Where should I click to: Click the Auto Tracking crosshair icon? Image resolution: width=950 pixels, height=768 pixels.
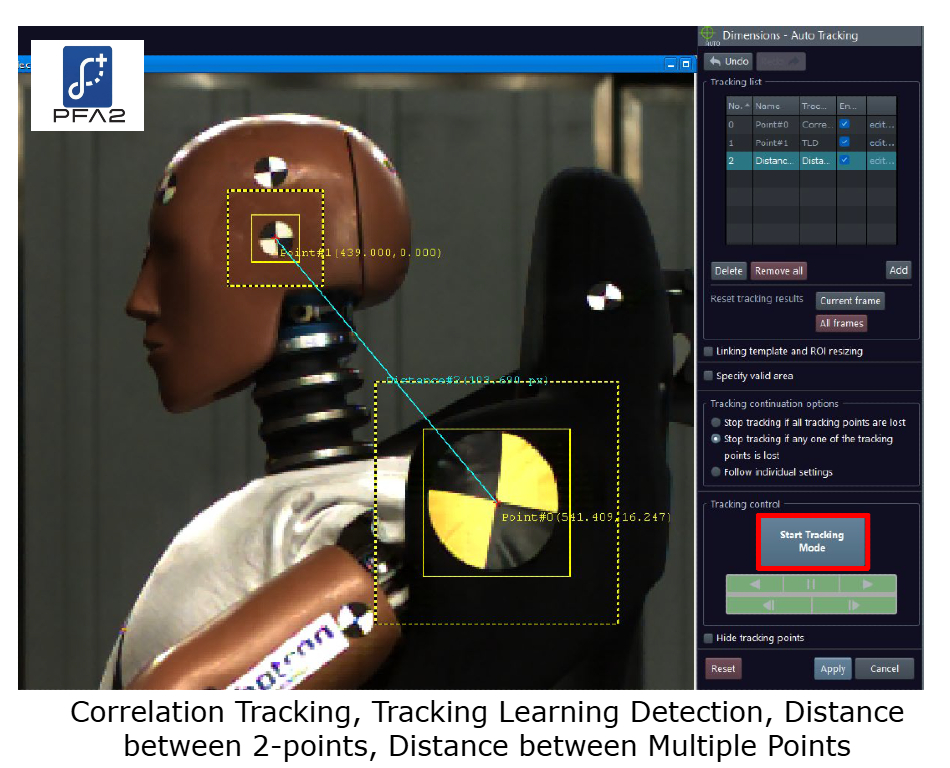[x=709, y=36]
